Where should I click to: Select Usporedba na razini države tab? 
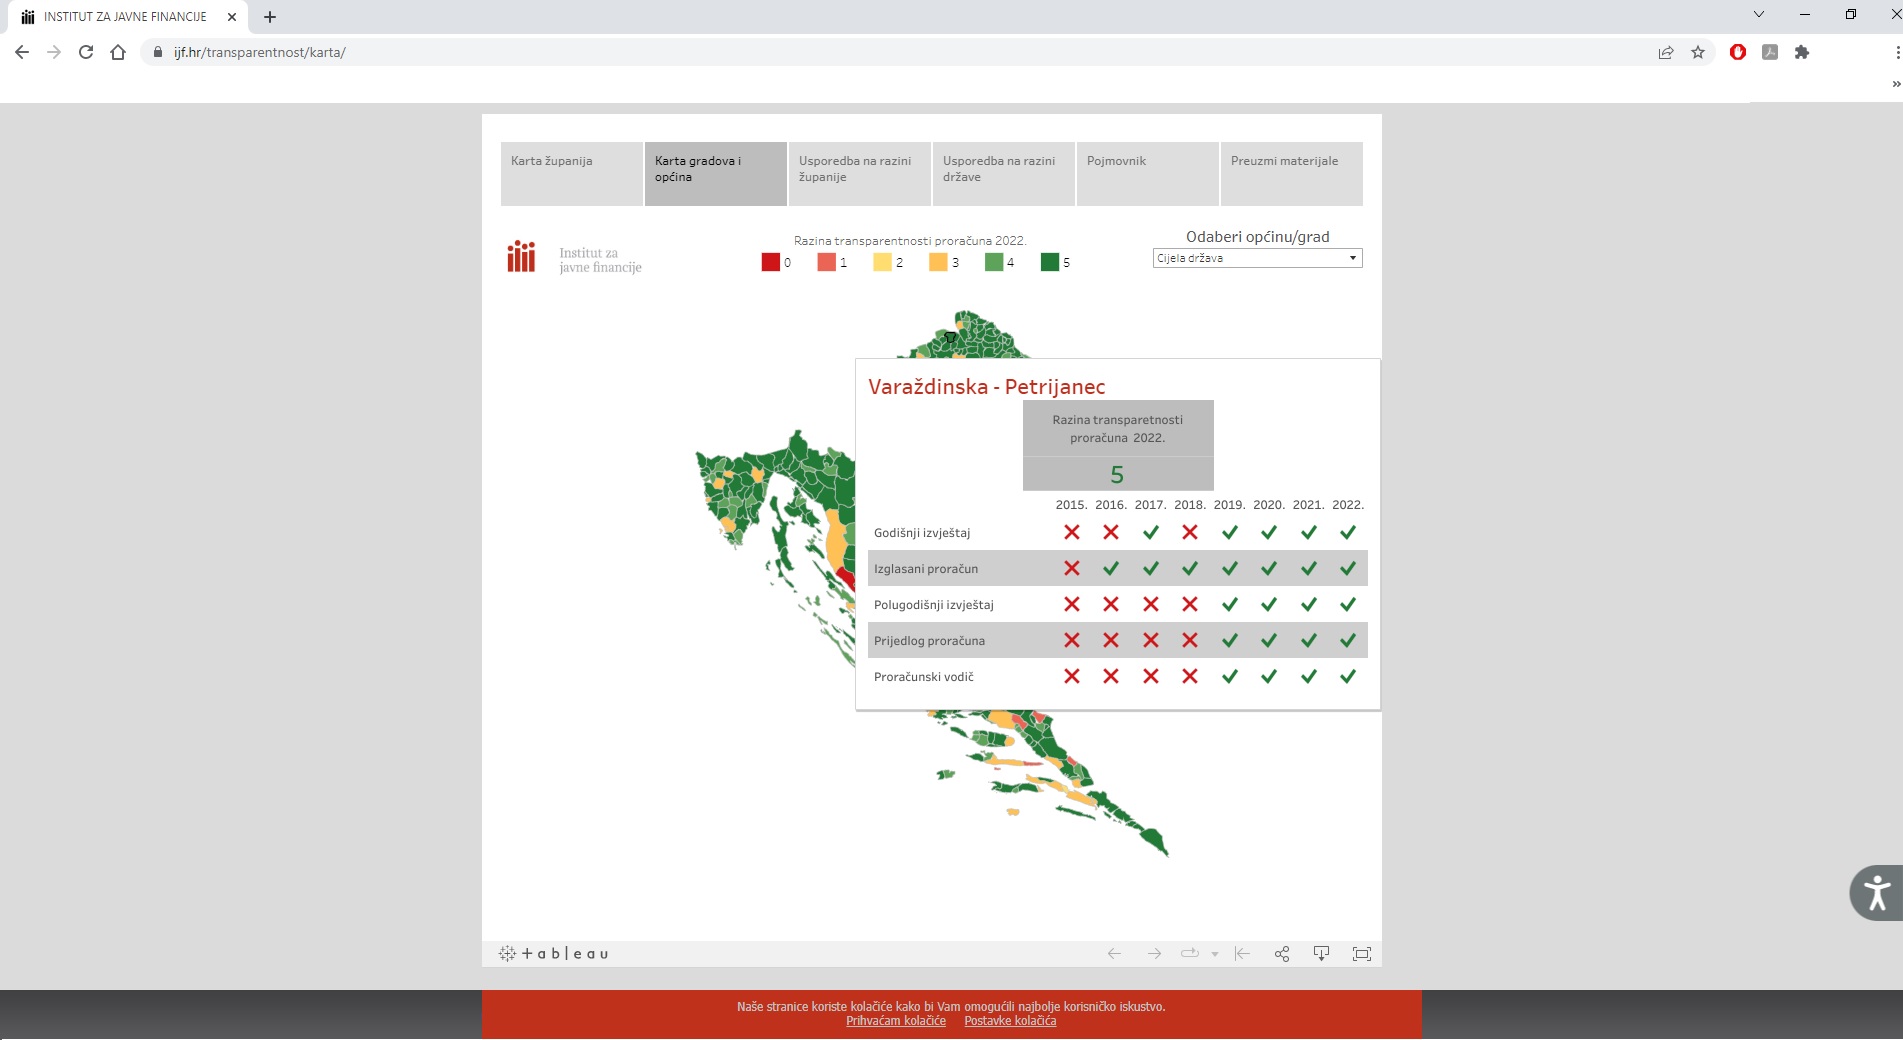(x=1003, y=174)
